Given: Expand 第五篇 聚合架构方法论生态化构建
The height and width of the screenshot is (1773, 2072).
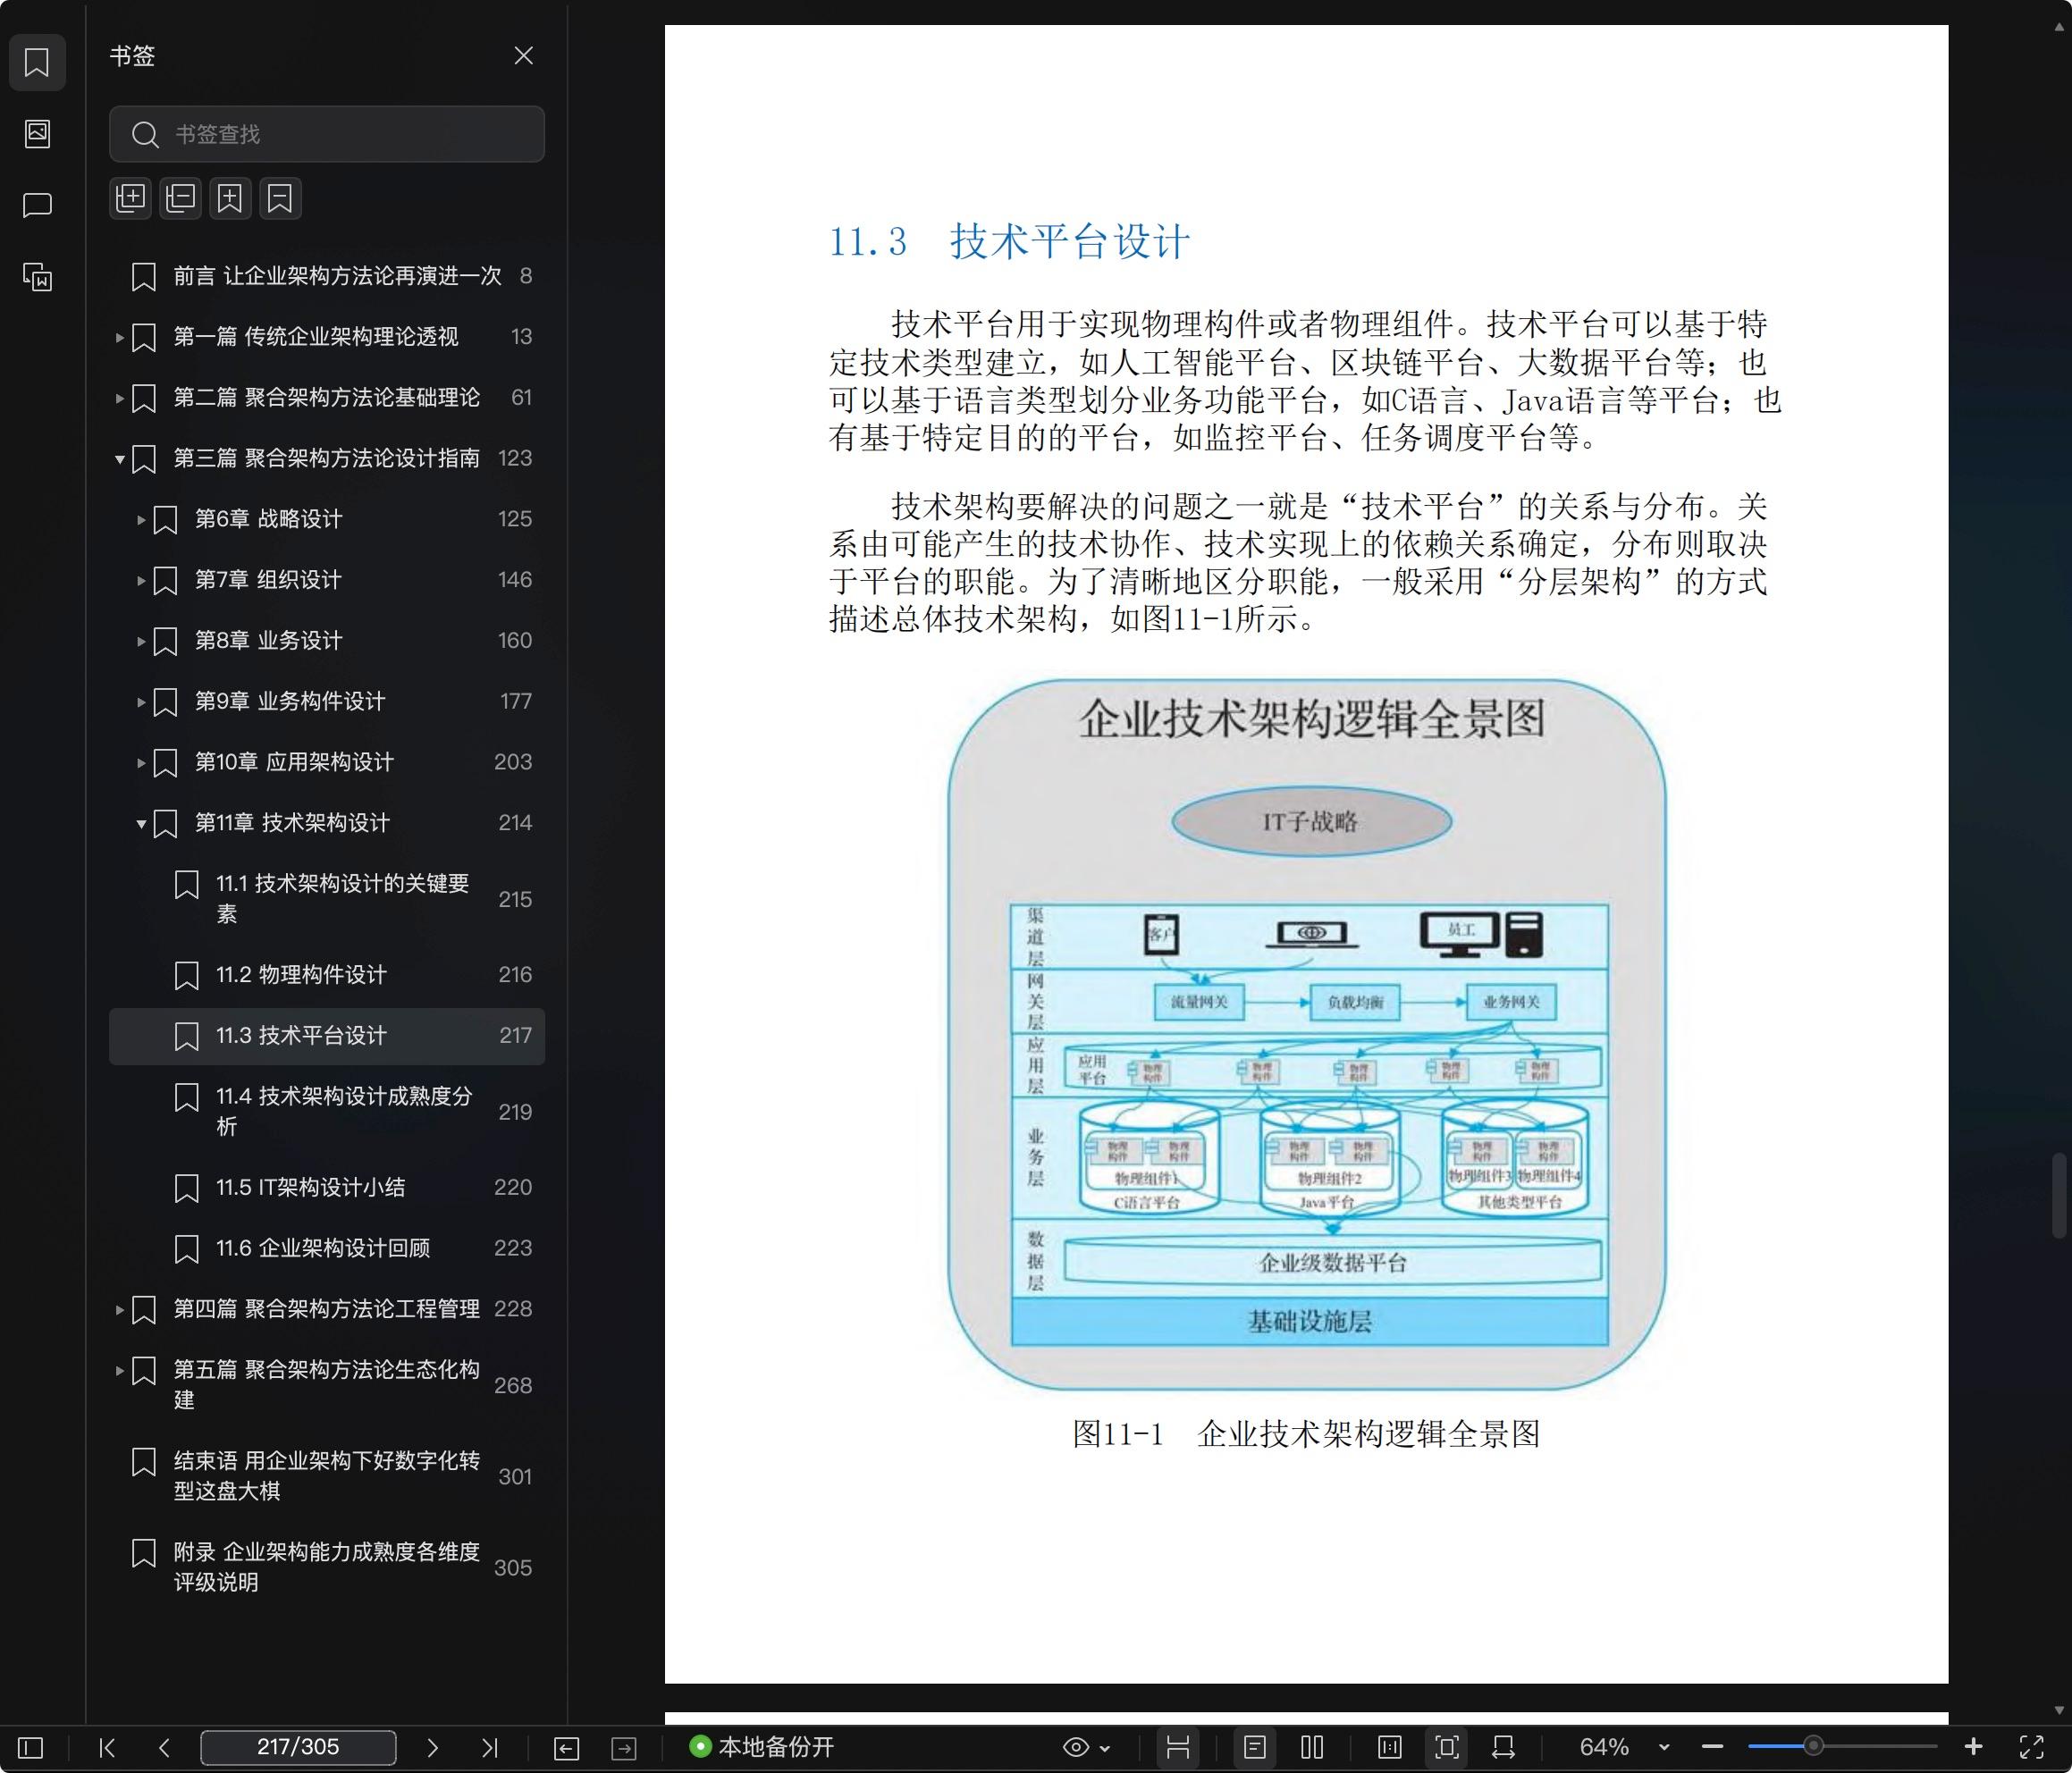Looking at the screenshot, I should click(119, 1371).
